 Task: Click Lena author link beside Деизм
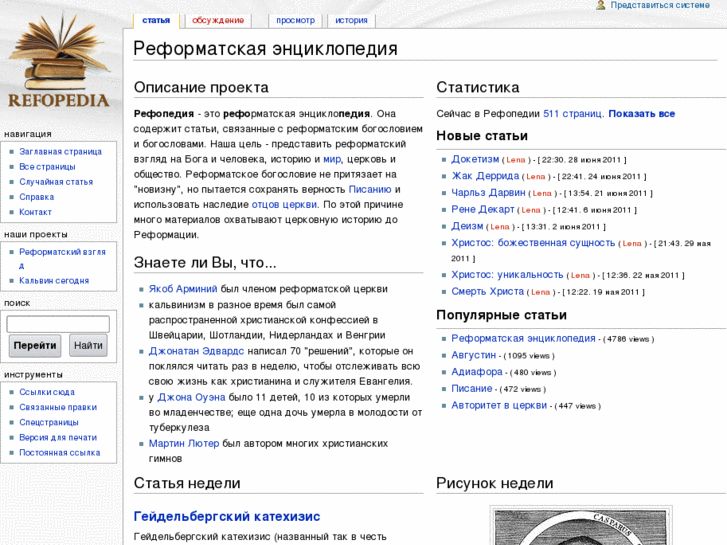click(500, 227)
